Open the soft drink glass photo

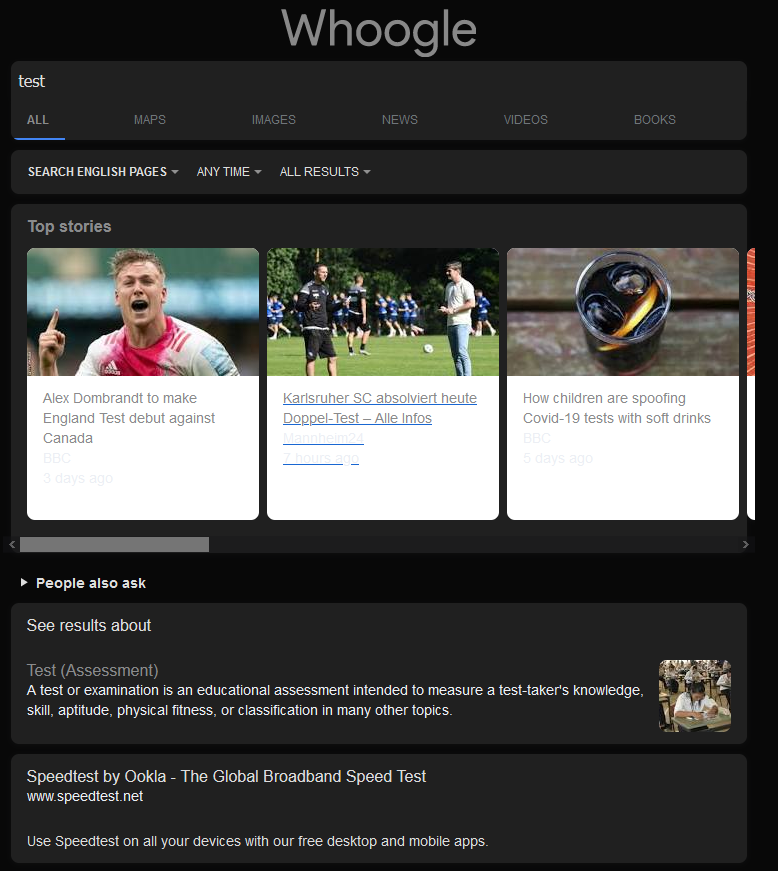point(623,312)
